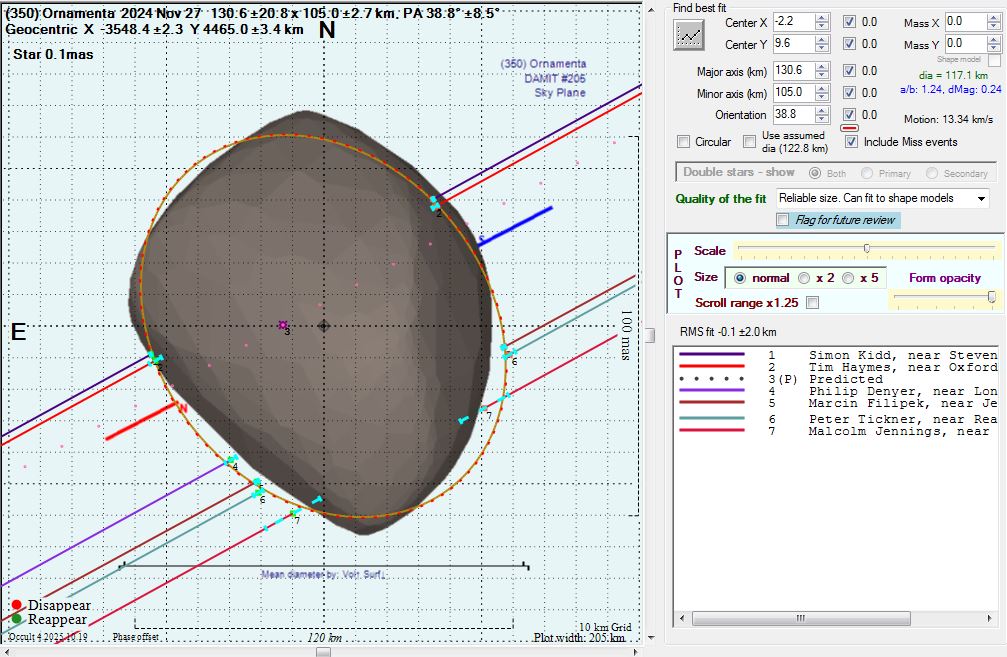Select the x 5 plot size option

[849, 278]
